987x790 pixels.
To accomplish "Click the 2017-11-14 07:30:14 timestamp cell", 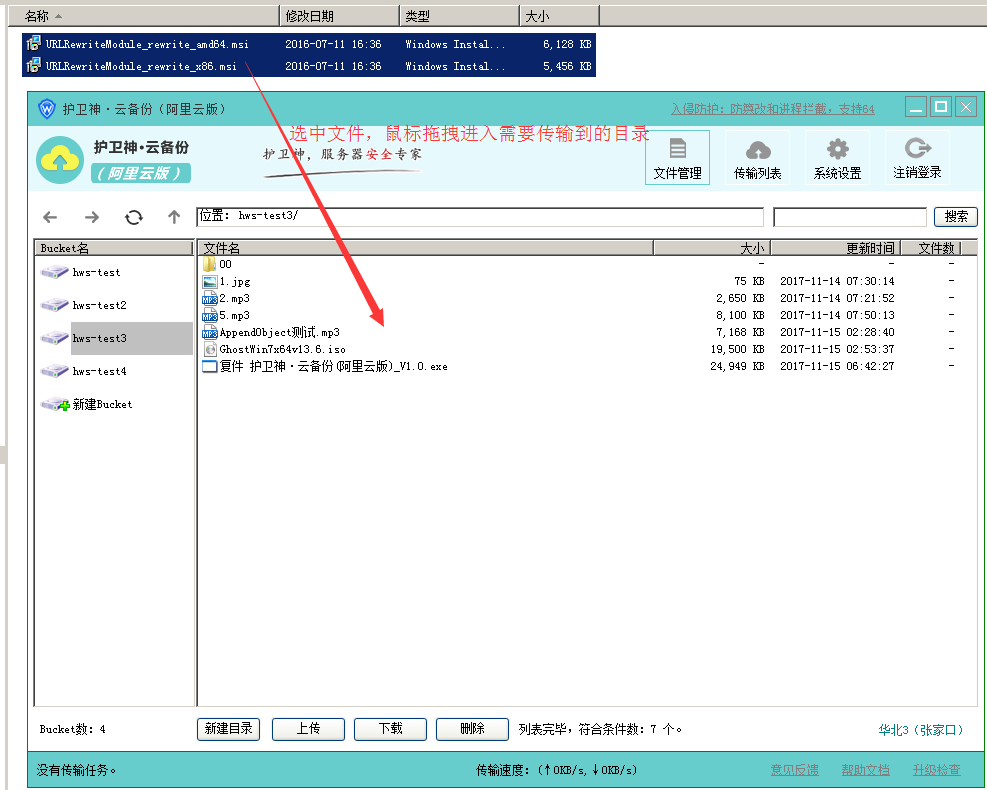I will (x=837, y=281).
